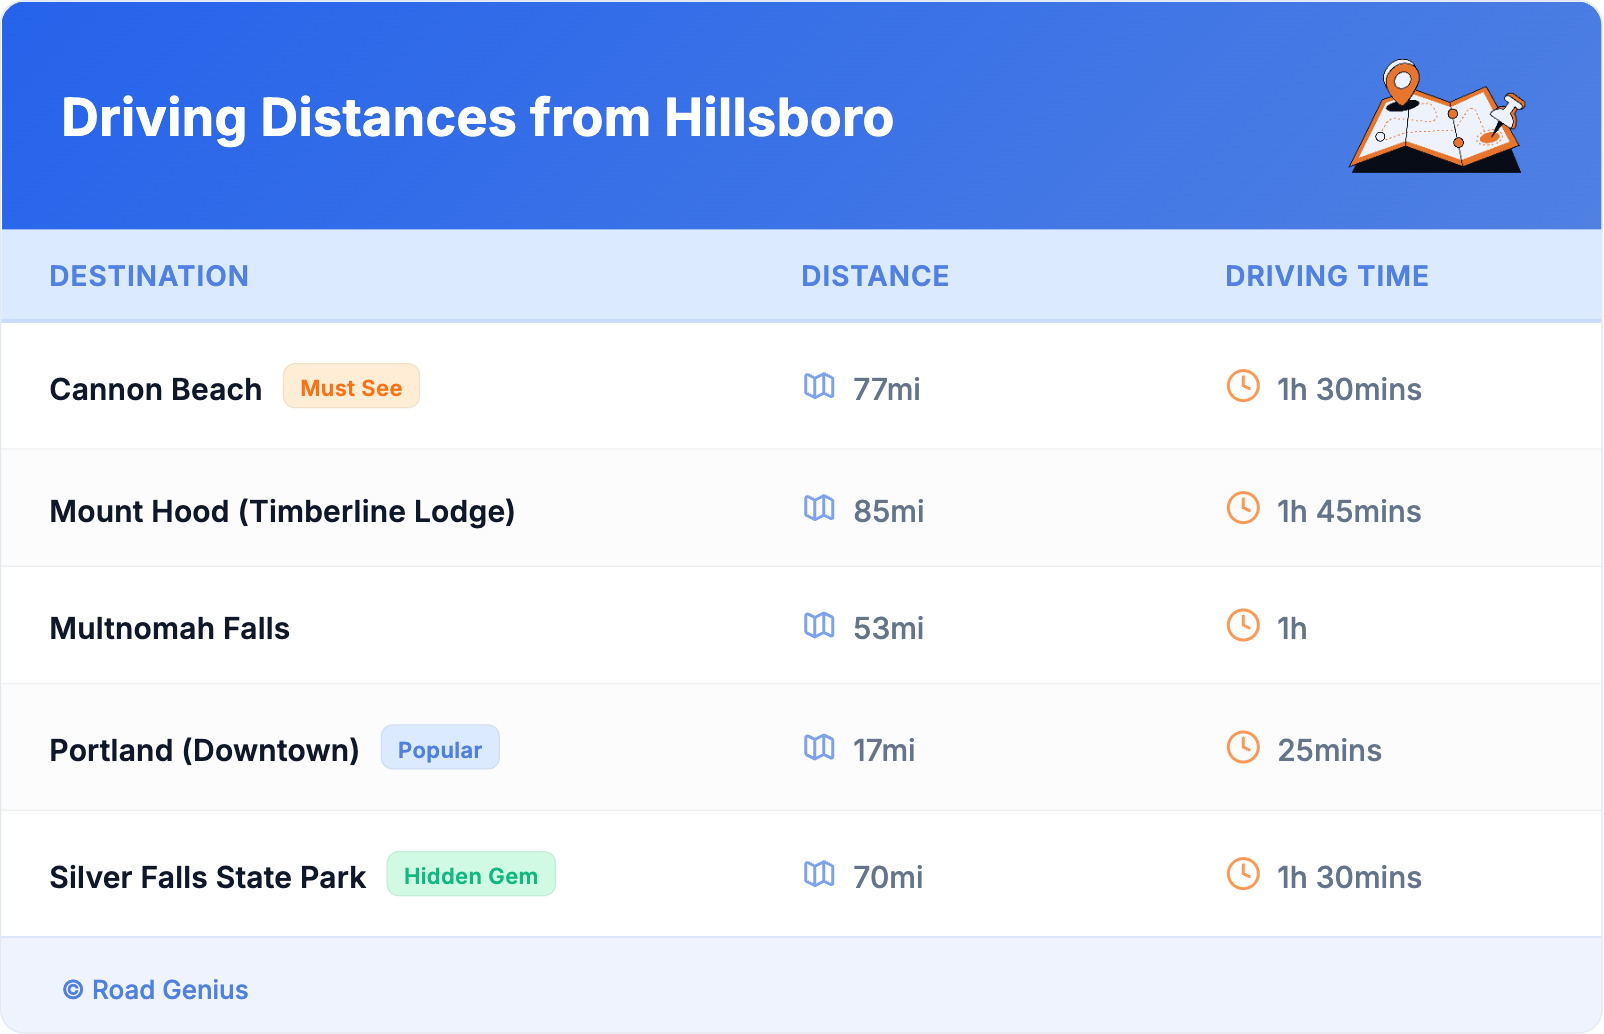This screenshot has width=1604, height=1034.
Task: Select Mount Hood (Timberline Lodge) destination
Action: click(282, 511)
